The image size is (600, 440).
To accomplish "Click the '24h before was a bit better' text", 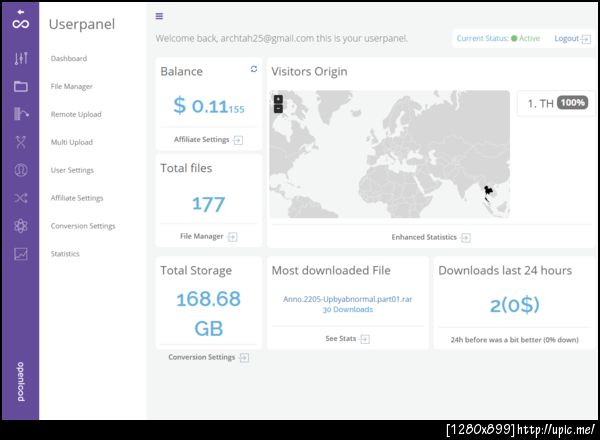I will click(514, 340).
